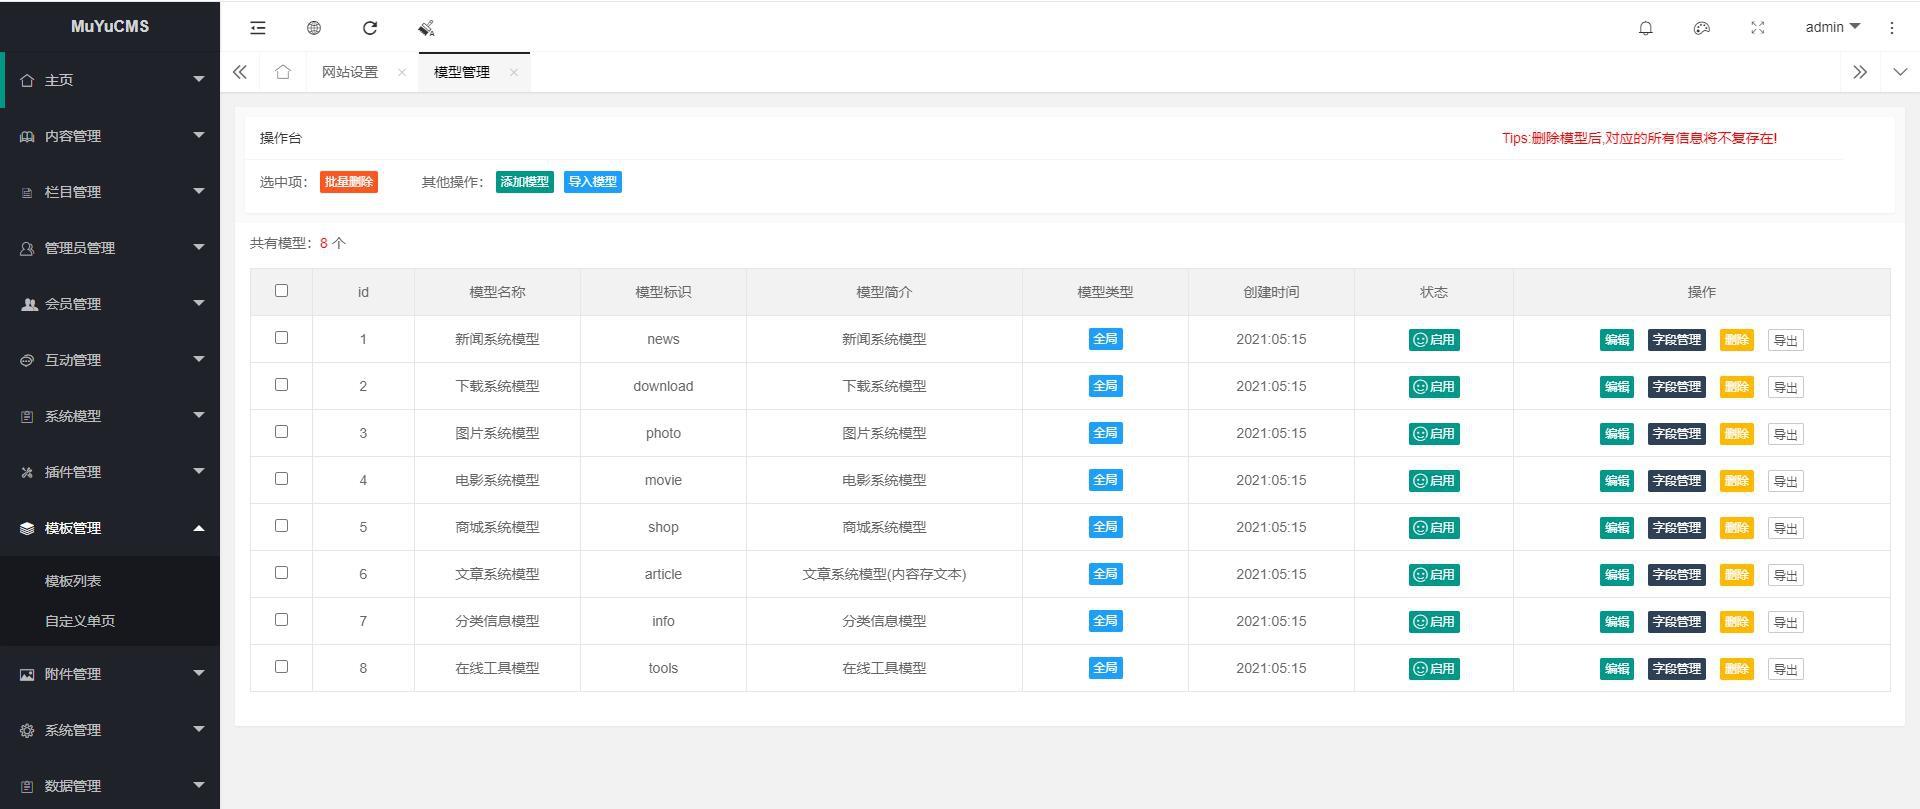Close the 模型管理 tab
The image size is (1920, 809).
[513, 72]
